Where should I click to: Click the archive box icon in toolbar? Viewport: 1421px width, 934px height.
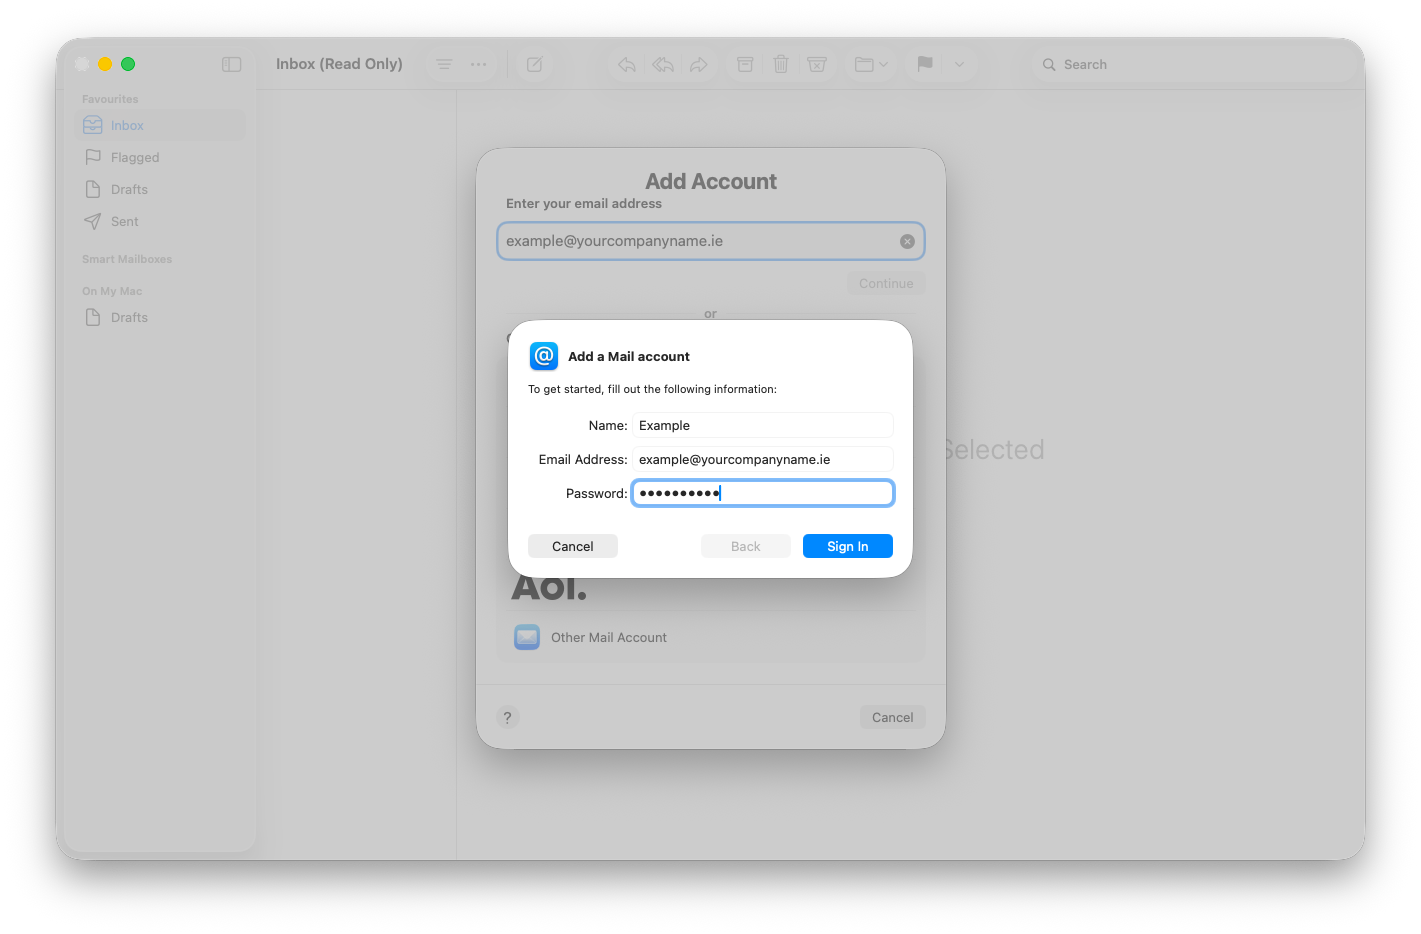click(745, 64)
